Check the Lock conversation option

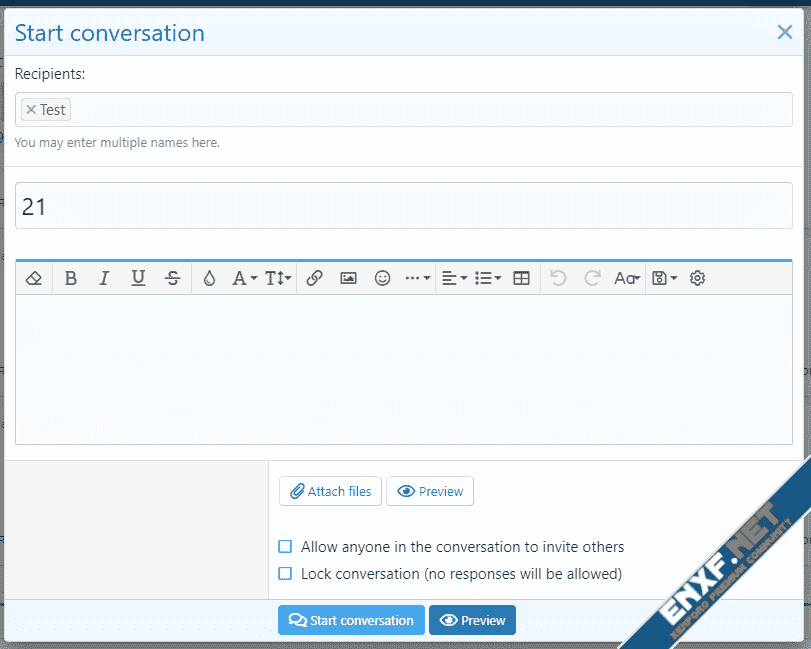[x=285, y=574]
